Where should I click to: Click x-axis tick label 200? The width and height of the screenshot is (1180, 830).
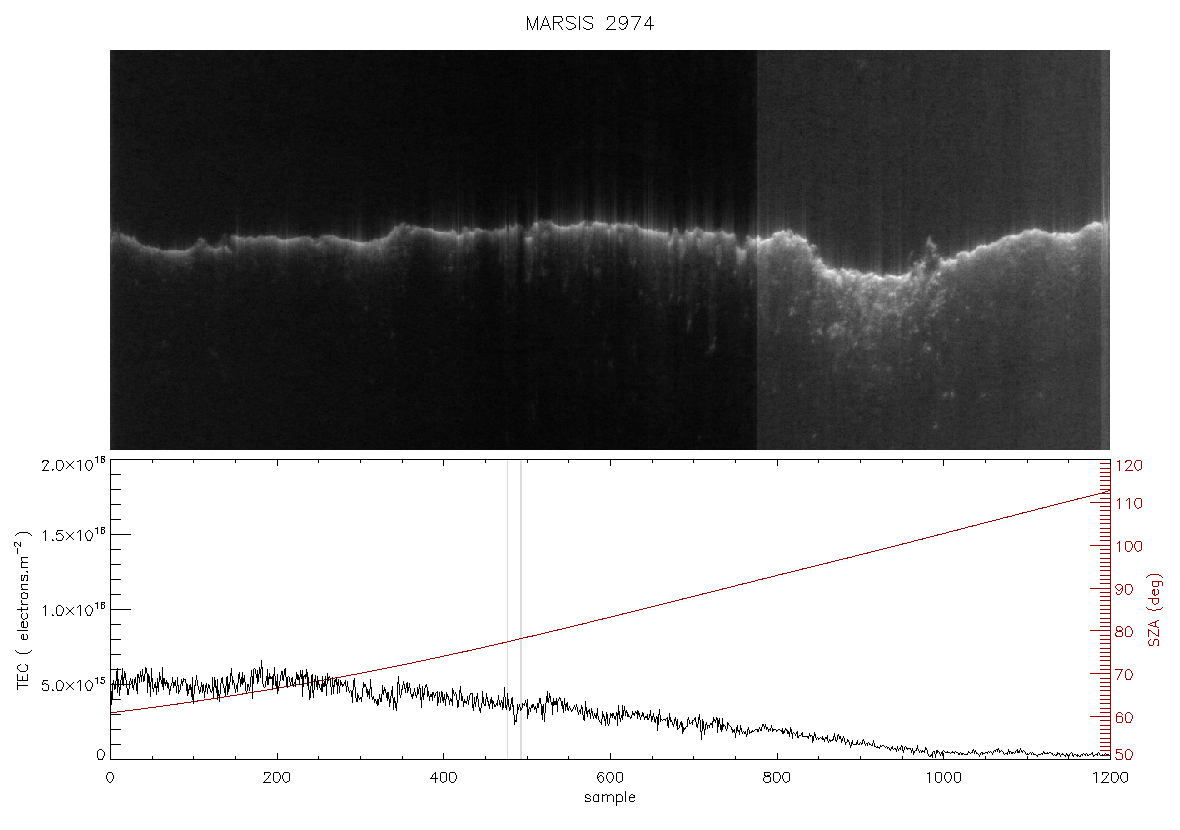(x=277, y=777)
